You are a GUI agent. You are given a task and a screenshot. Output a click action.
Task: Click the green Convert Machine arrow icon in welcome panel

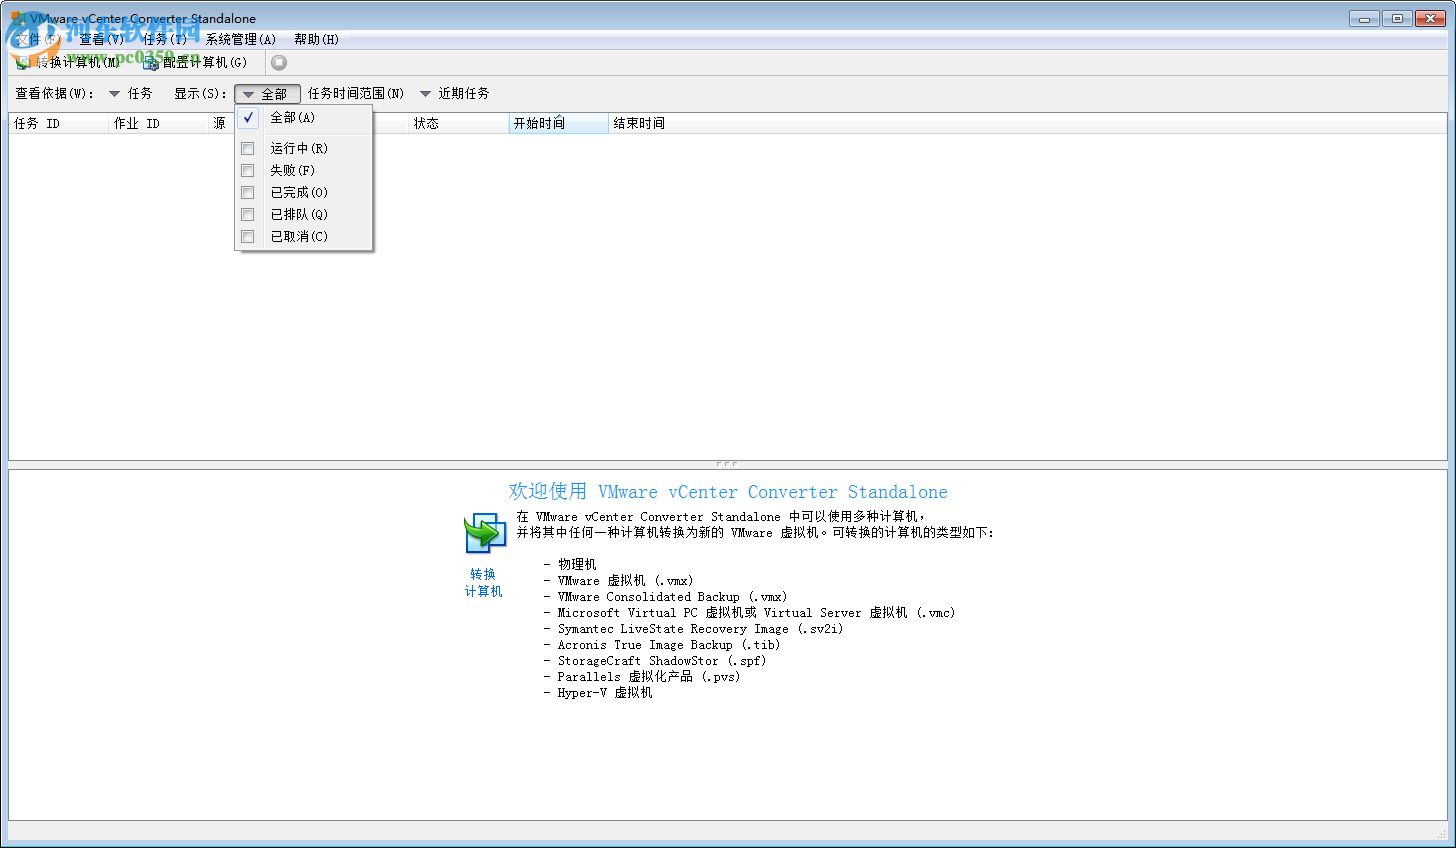[x=485, y=533]
